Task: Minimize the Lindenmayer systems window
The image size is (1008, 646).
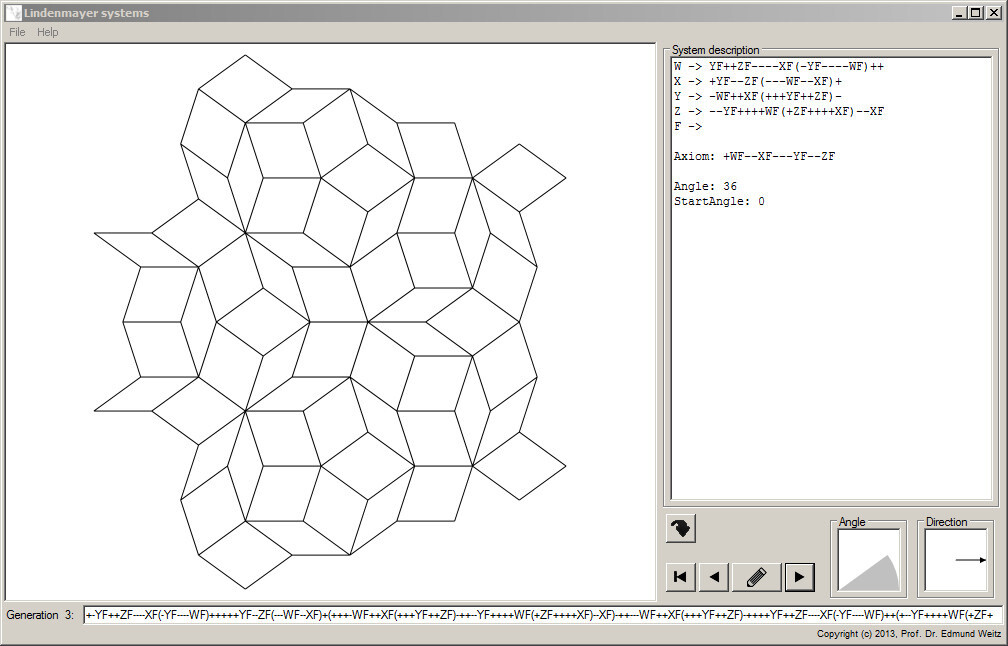Action: tap(960, 12)
